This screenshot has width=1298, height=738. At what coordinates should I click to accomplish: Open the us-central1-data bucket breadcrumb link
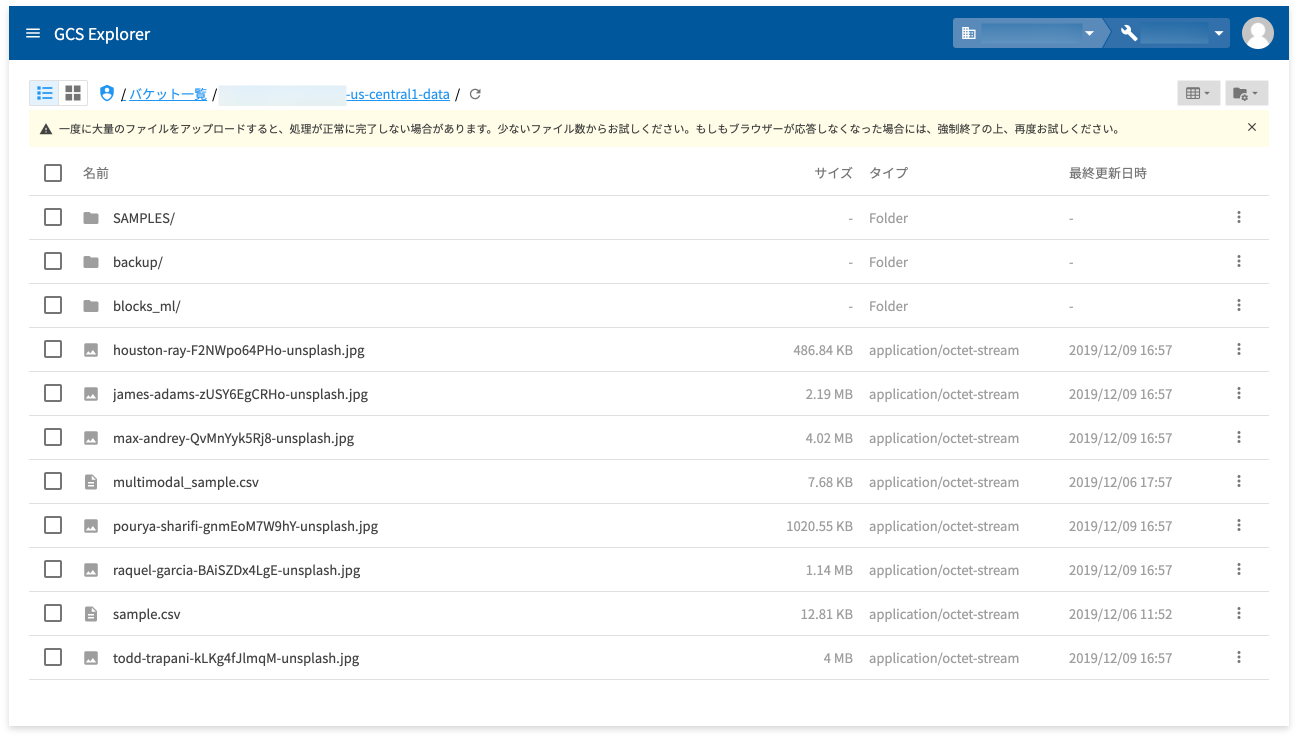[x=334, y=94]
